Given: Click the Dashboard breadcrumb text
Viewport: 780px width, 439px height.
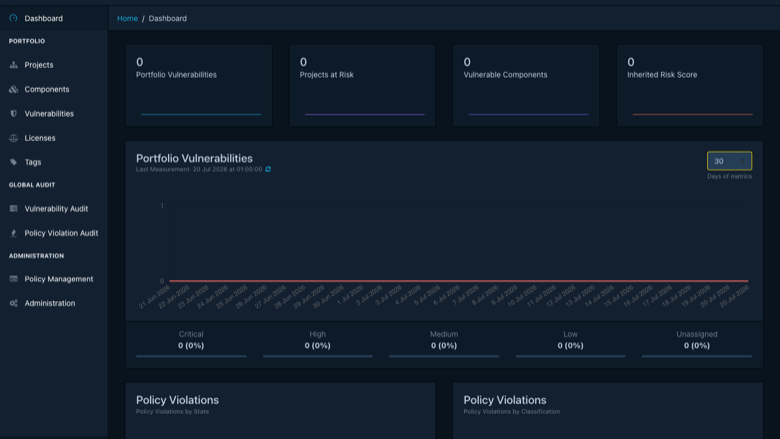Looking at the screenshot, I should (168, 18).
